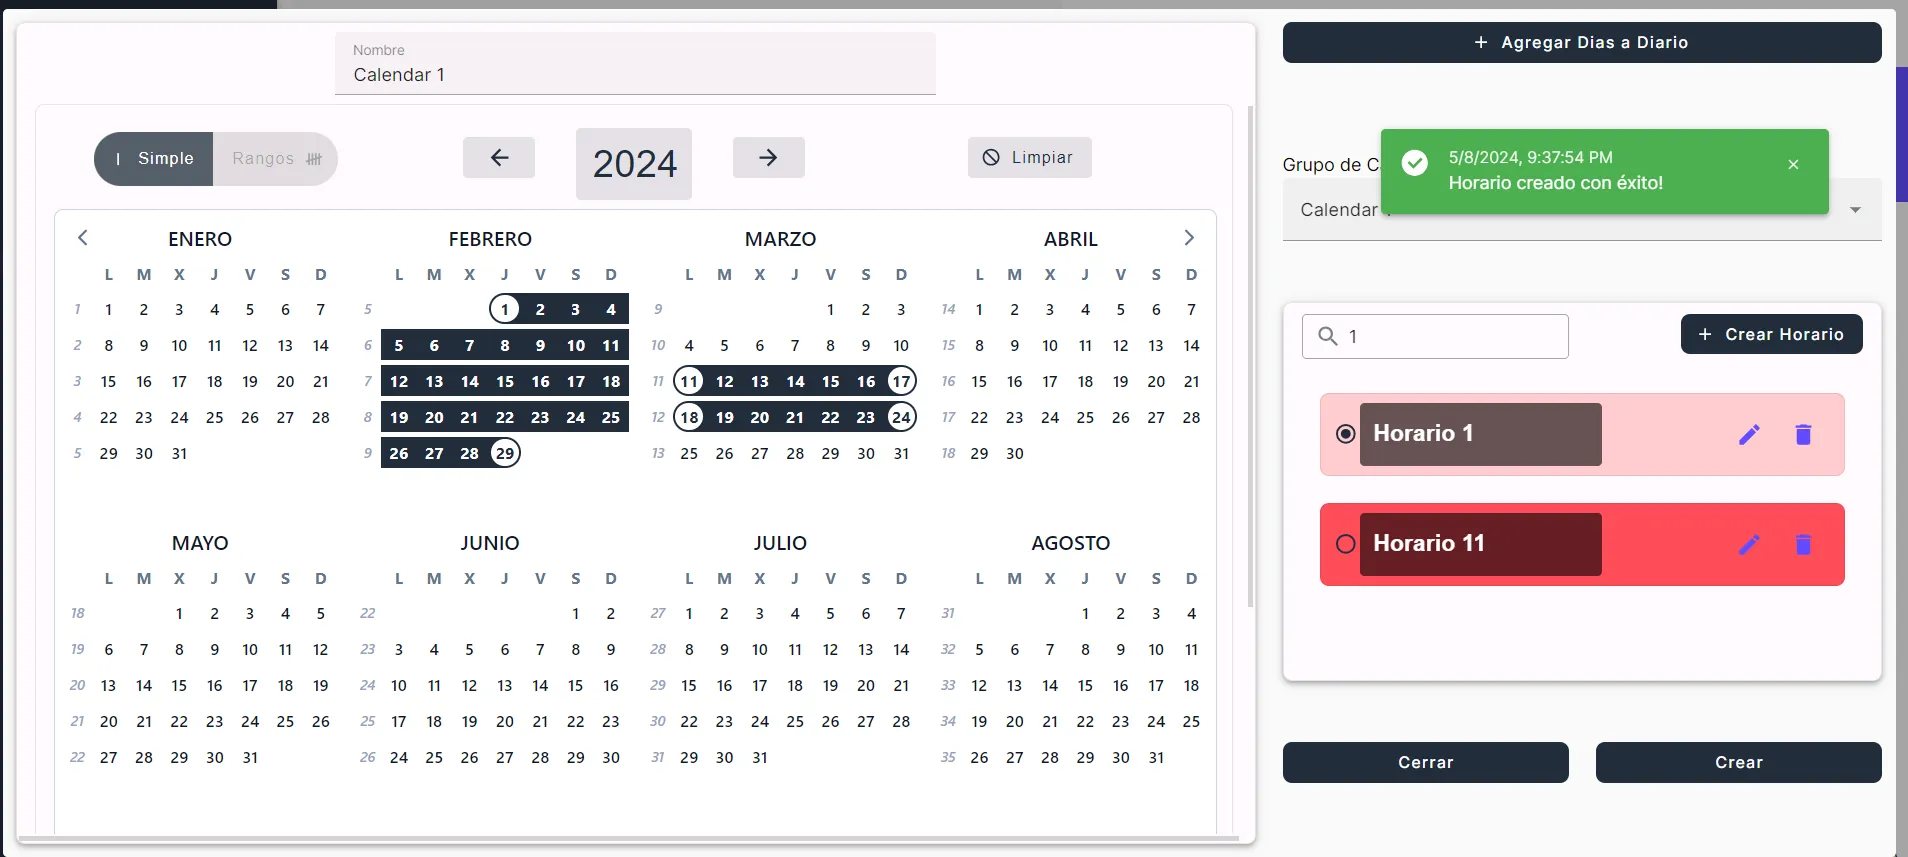The height and width of the screenshot is (857, 1908).
Task: Go to previous year with left arrow
Action: (x=499, y=158)
